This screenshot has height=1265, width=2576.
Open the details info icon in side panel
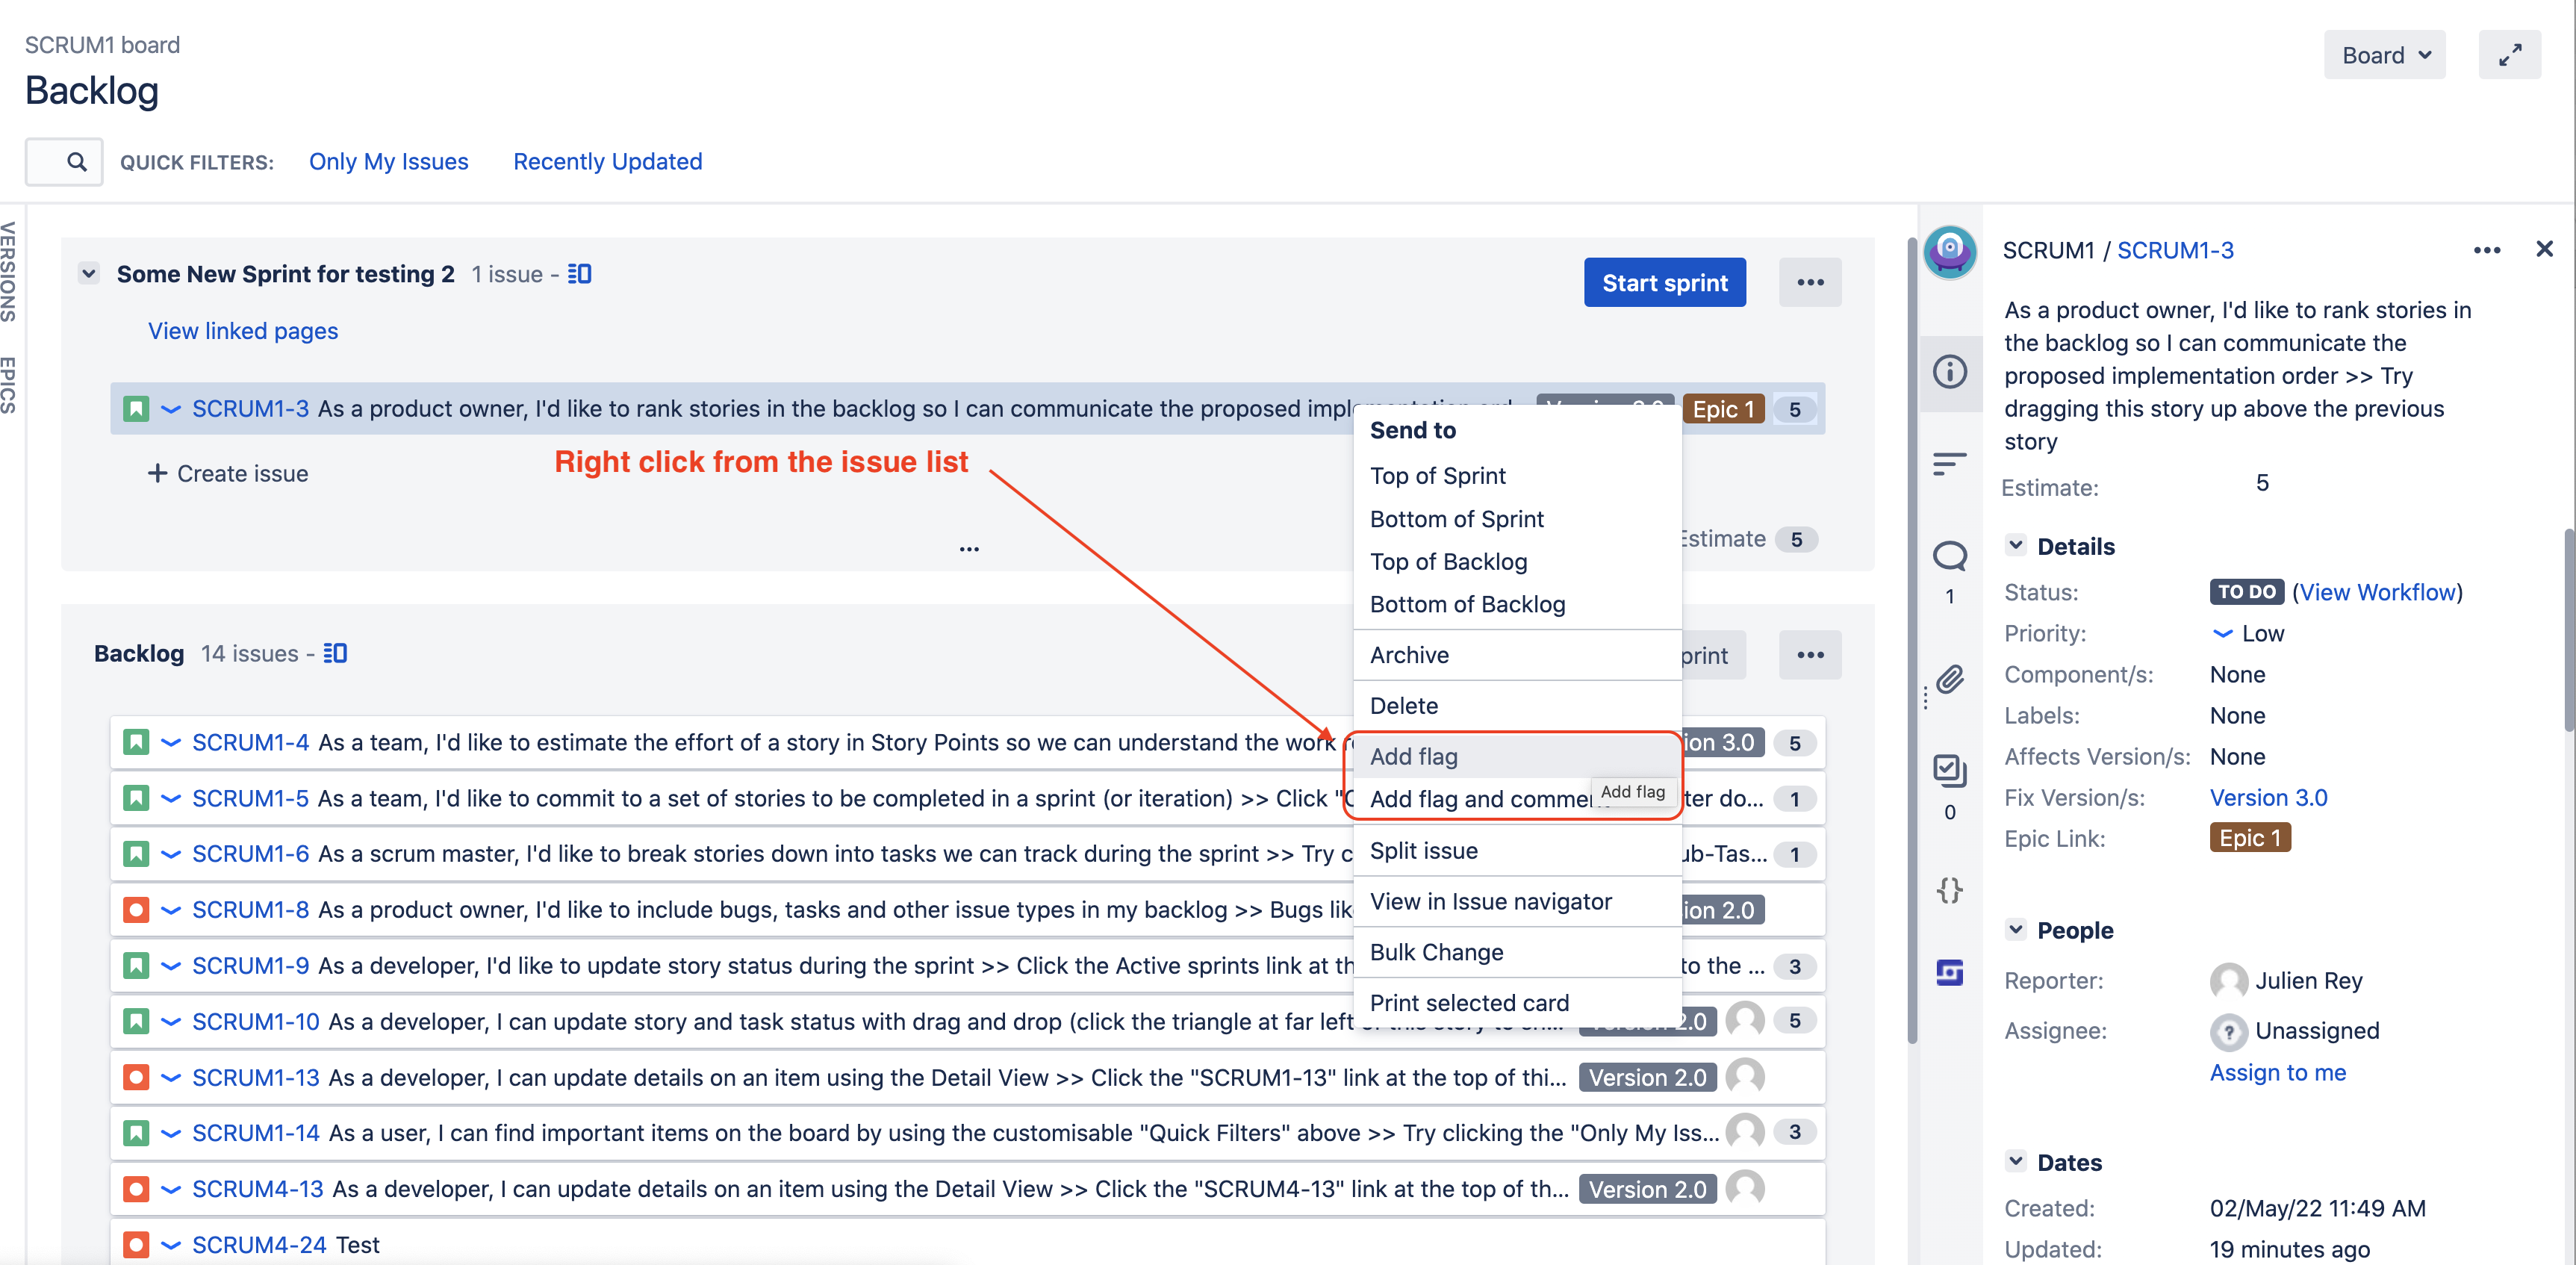[x=1949, y=372]
